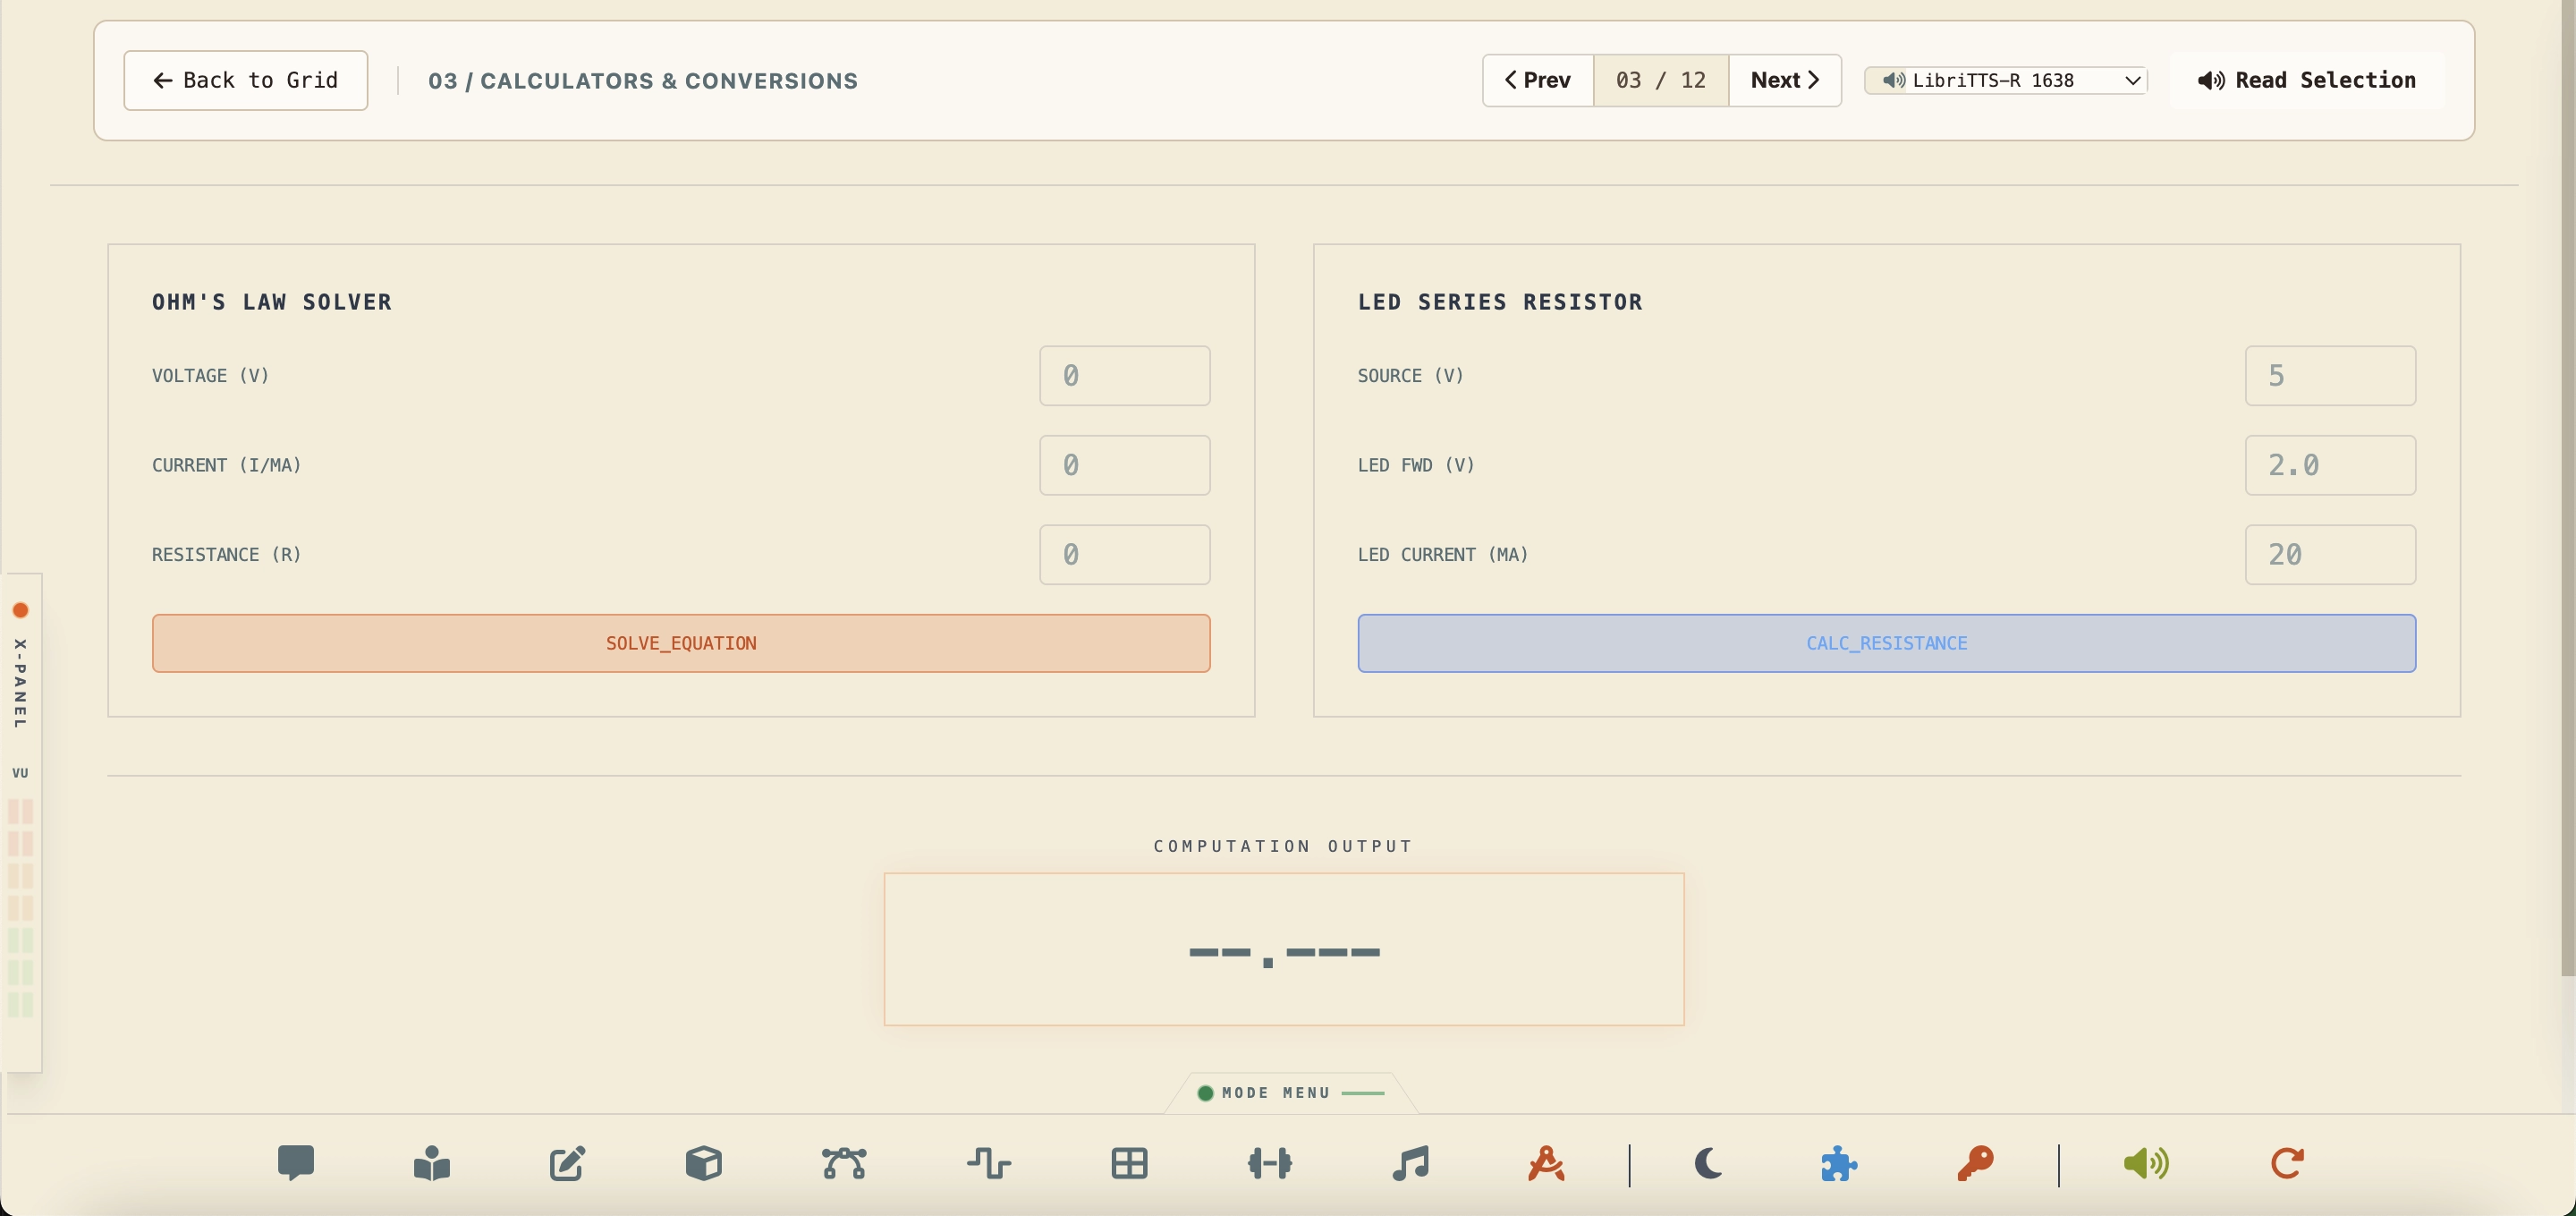Go back to the grid
The height and width of the screenshot is (1216, 2576).
pyautogui.click(x=245, y=80)
